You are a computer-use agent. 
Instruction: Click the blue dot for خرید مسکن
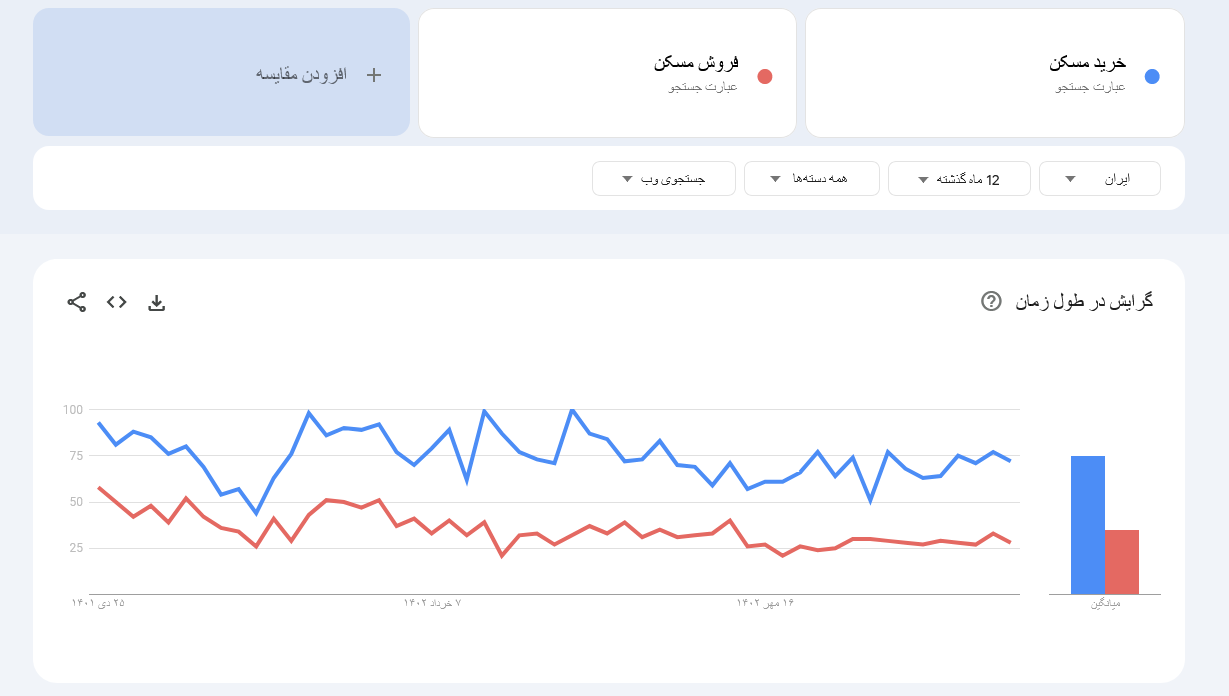[1152, 75]
